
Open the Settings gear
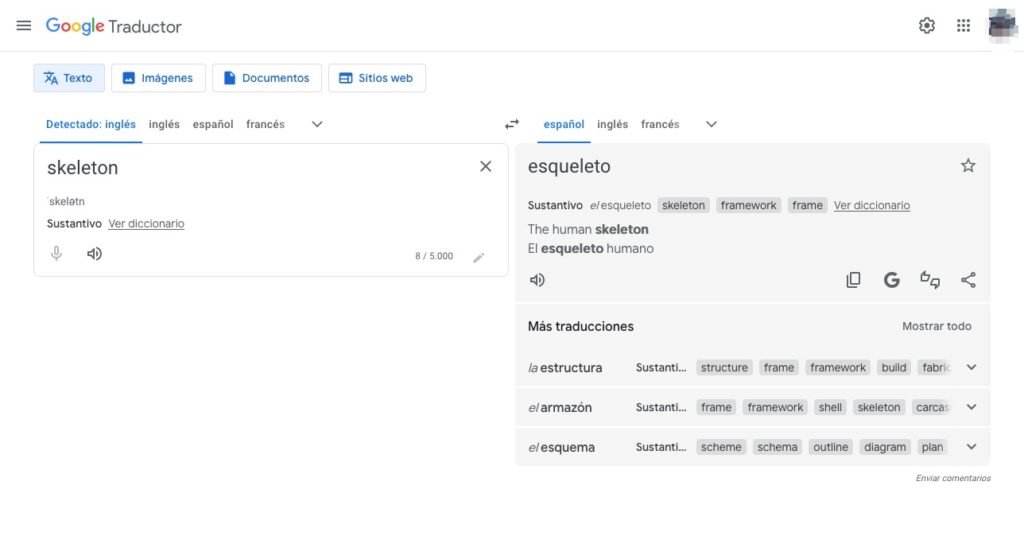(927, 25)
